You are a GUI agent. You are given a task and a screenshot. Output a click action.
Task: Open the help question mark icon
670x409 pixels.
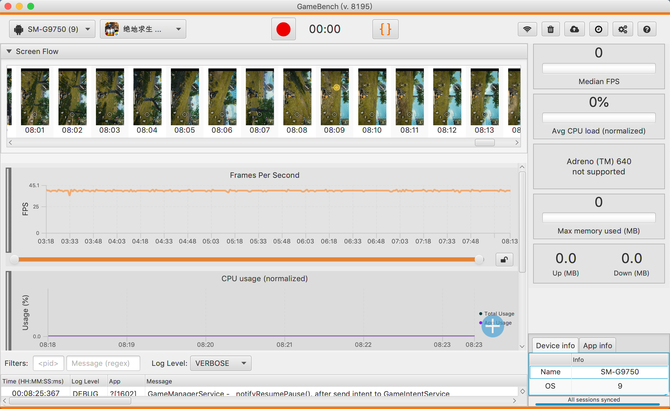pos(646,29)
